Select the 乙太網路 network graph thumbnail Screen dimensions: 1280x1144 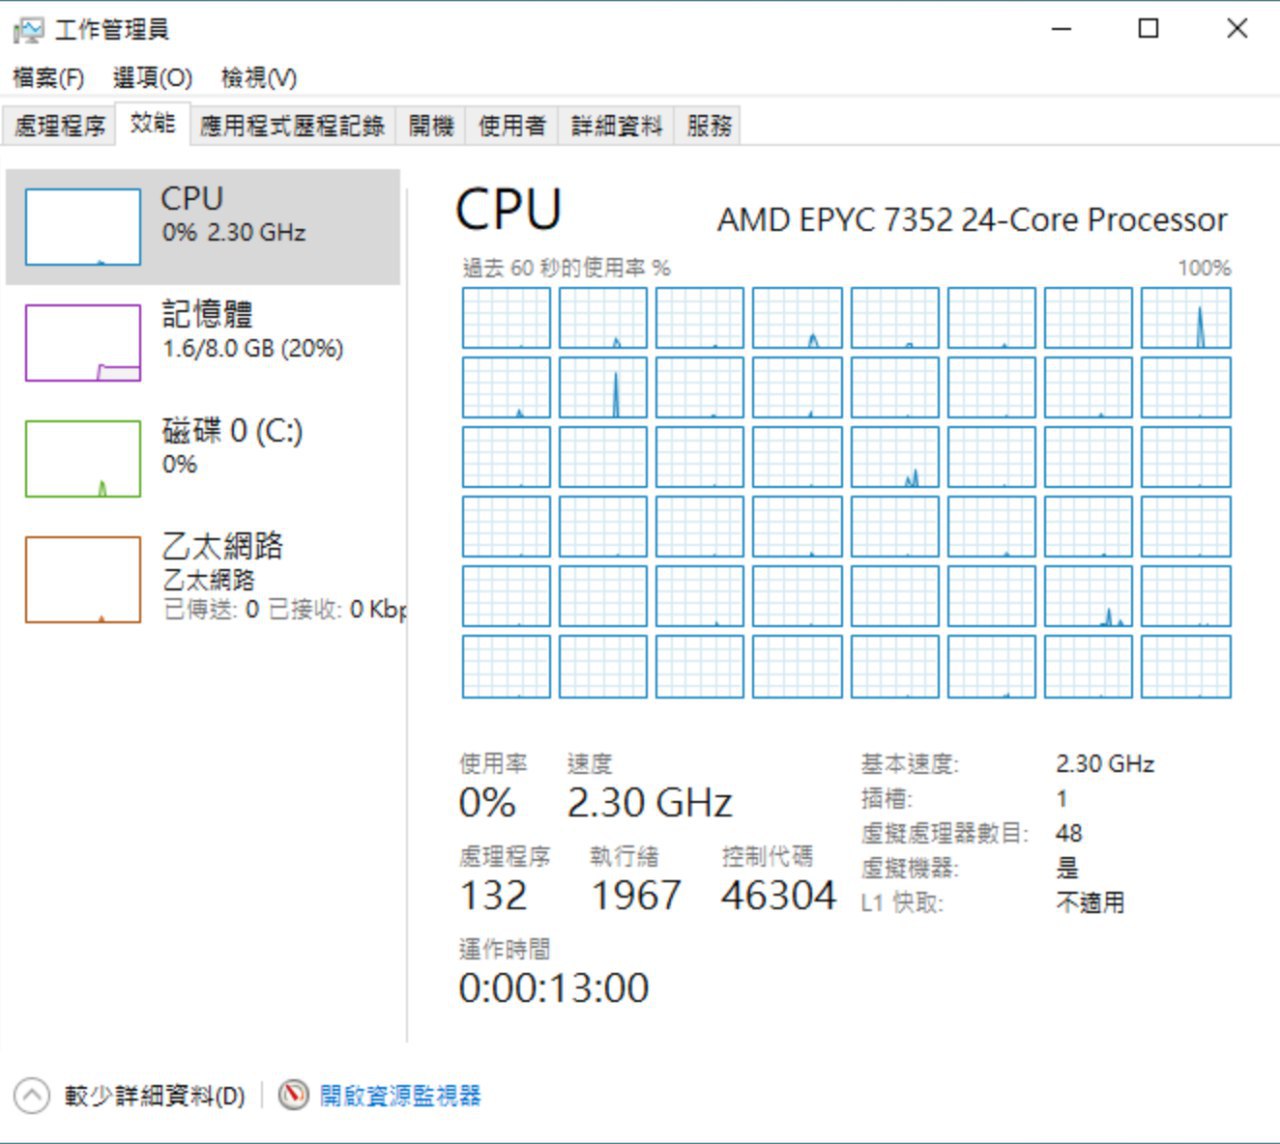point(82,579)
